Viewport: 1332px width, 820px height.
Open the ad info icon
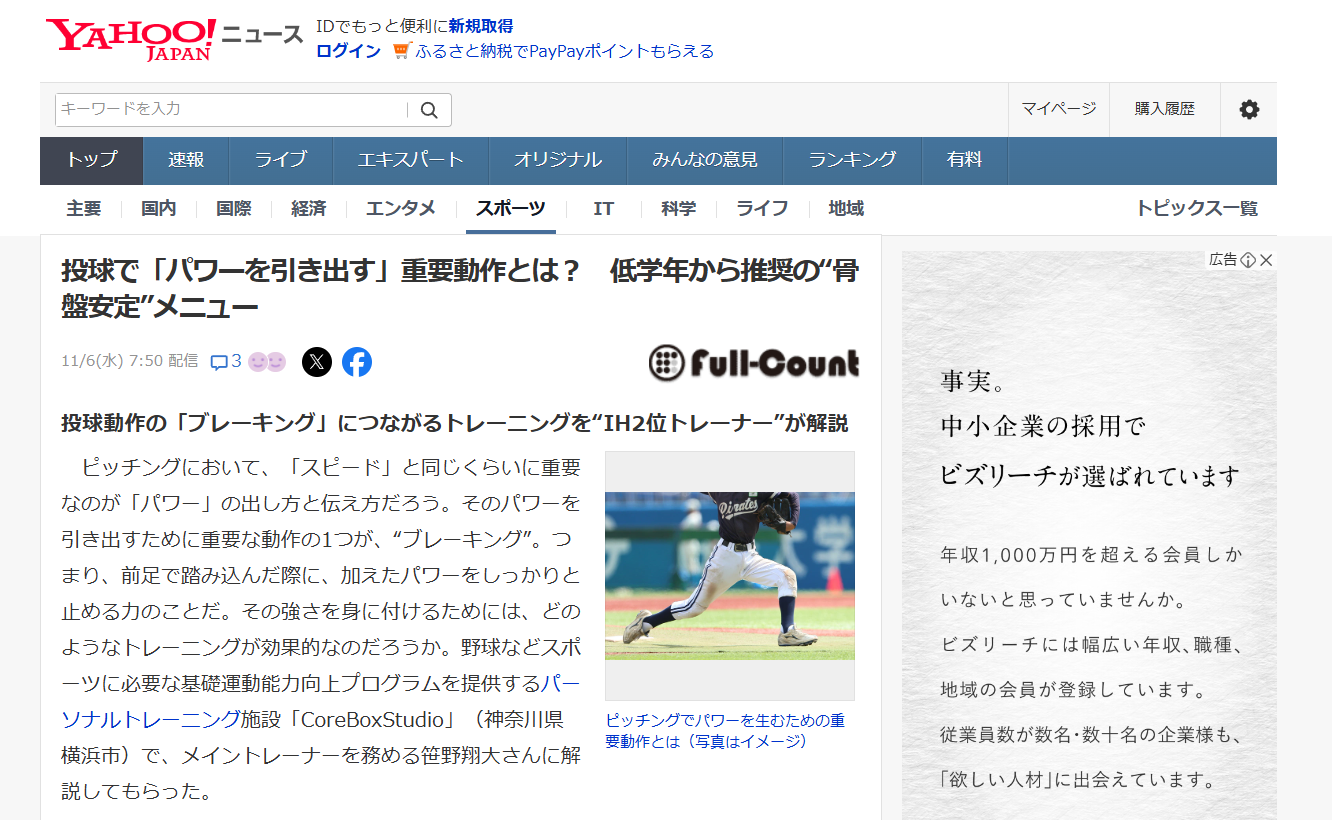click(x=1248, y=260)
